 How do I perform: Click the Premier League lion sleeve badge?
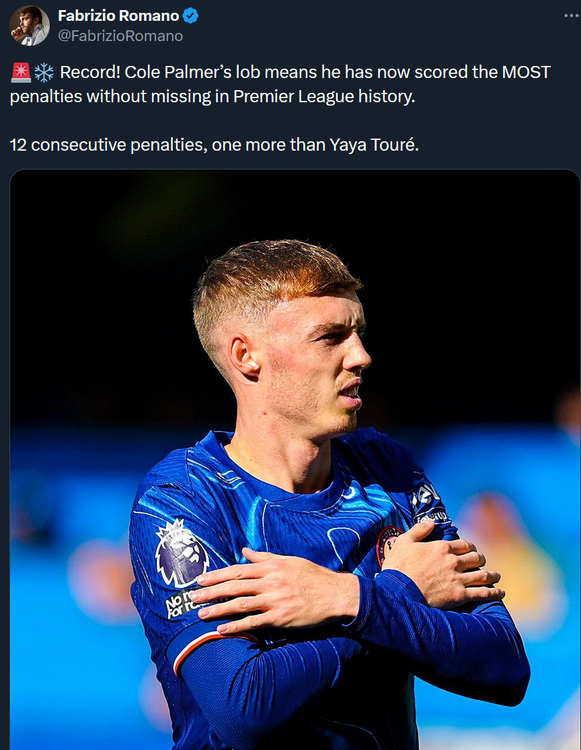[x=182, y=554]
